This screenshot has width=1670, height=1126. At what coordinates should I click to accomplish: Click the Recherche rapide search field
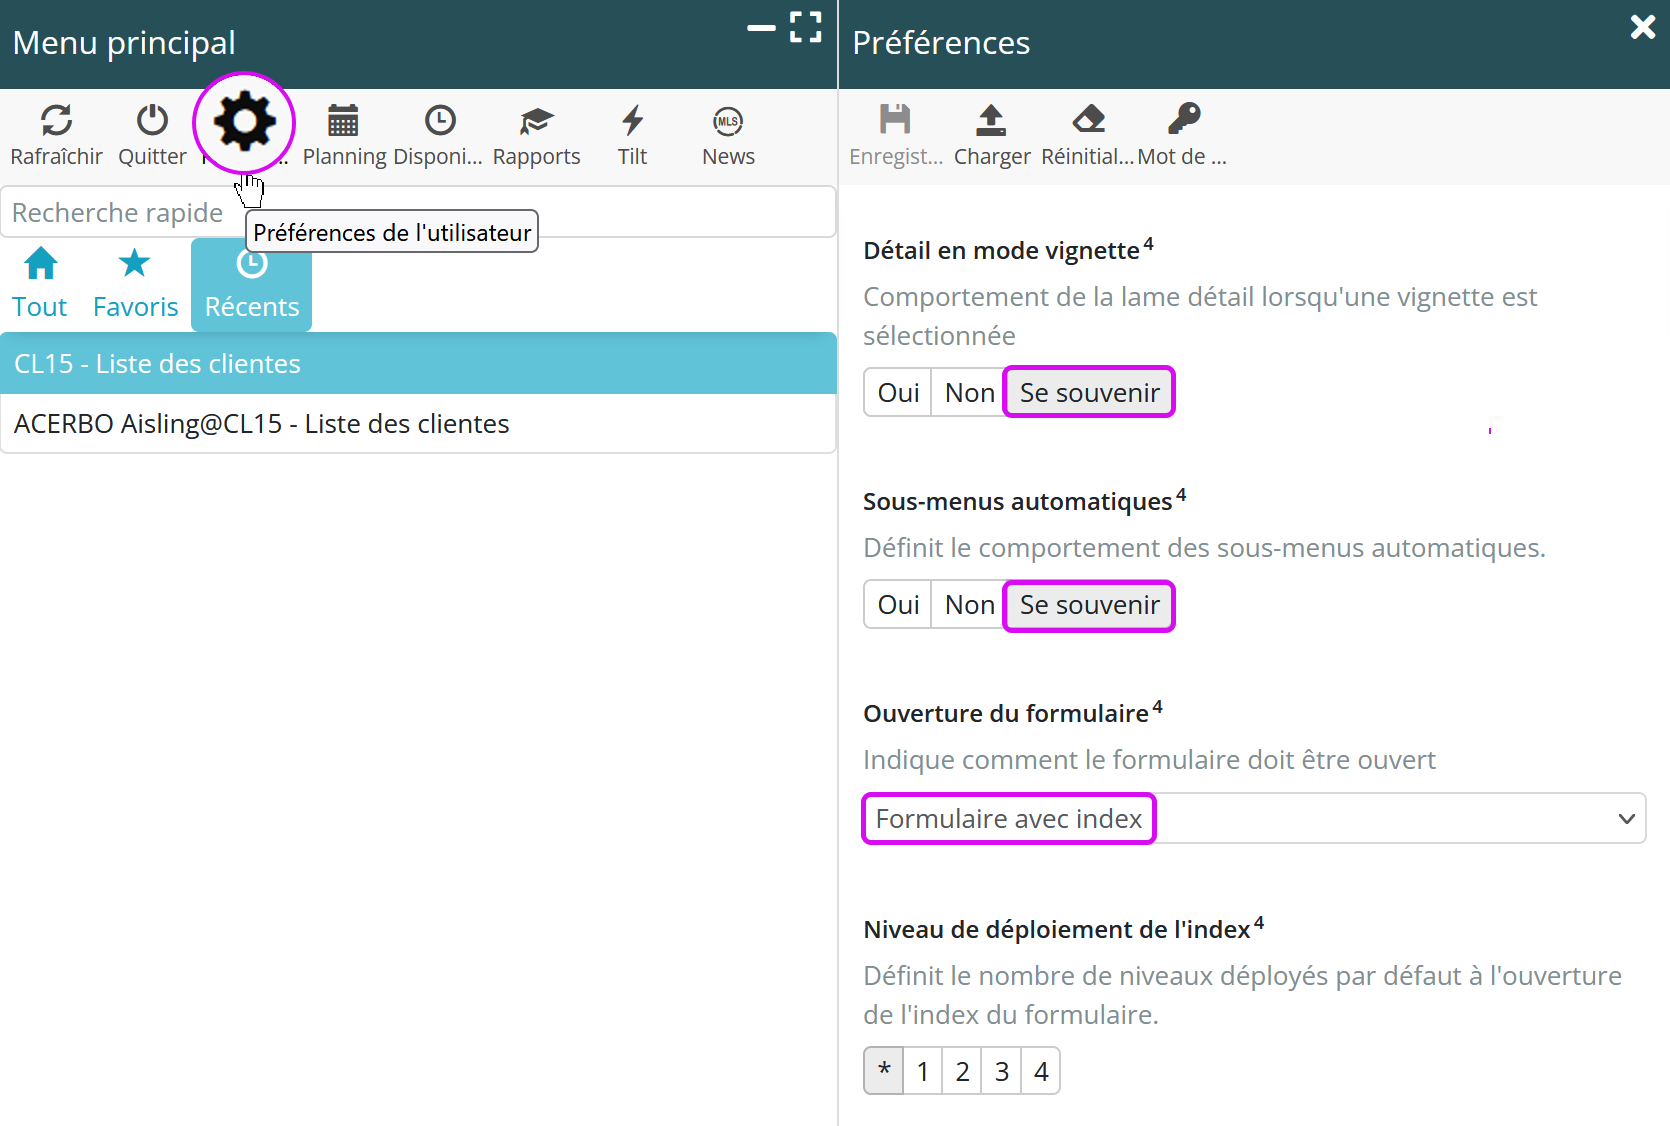[120, 213]
